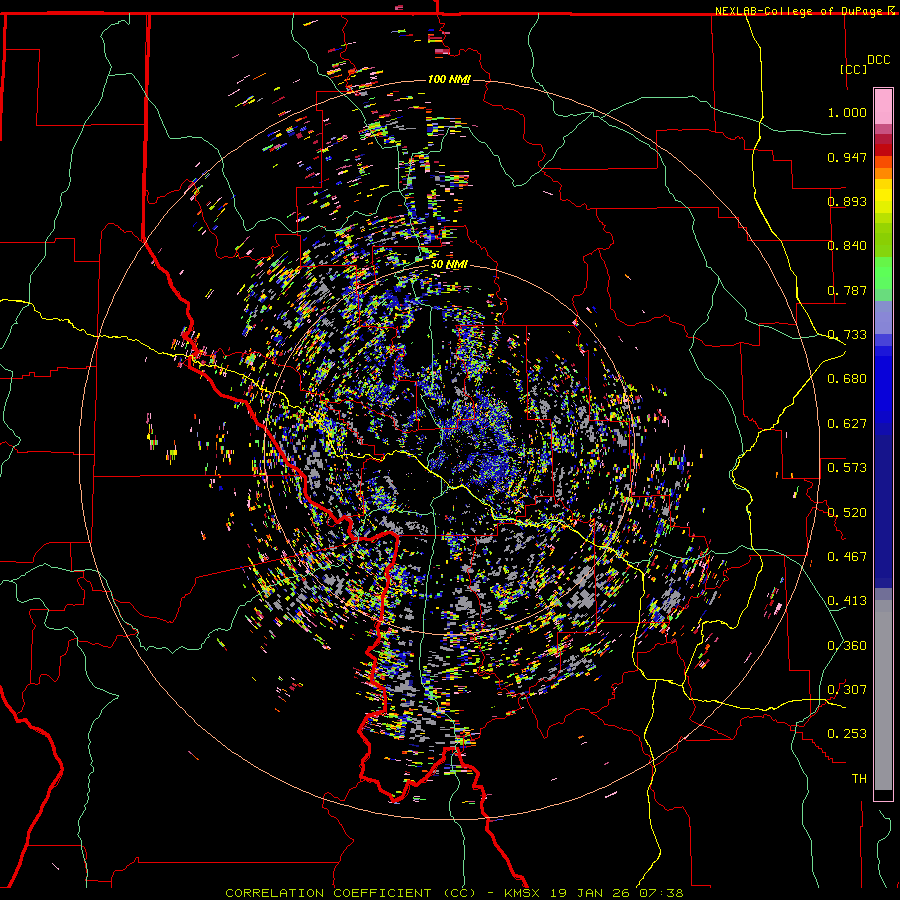Click the KMSX station identifier text
900x900 pixels.
coord(524,893)
